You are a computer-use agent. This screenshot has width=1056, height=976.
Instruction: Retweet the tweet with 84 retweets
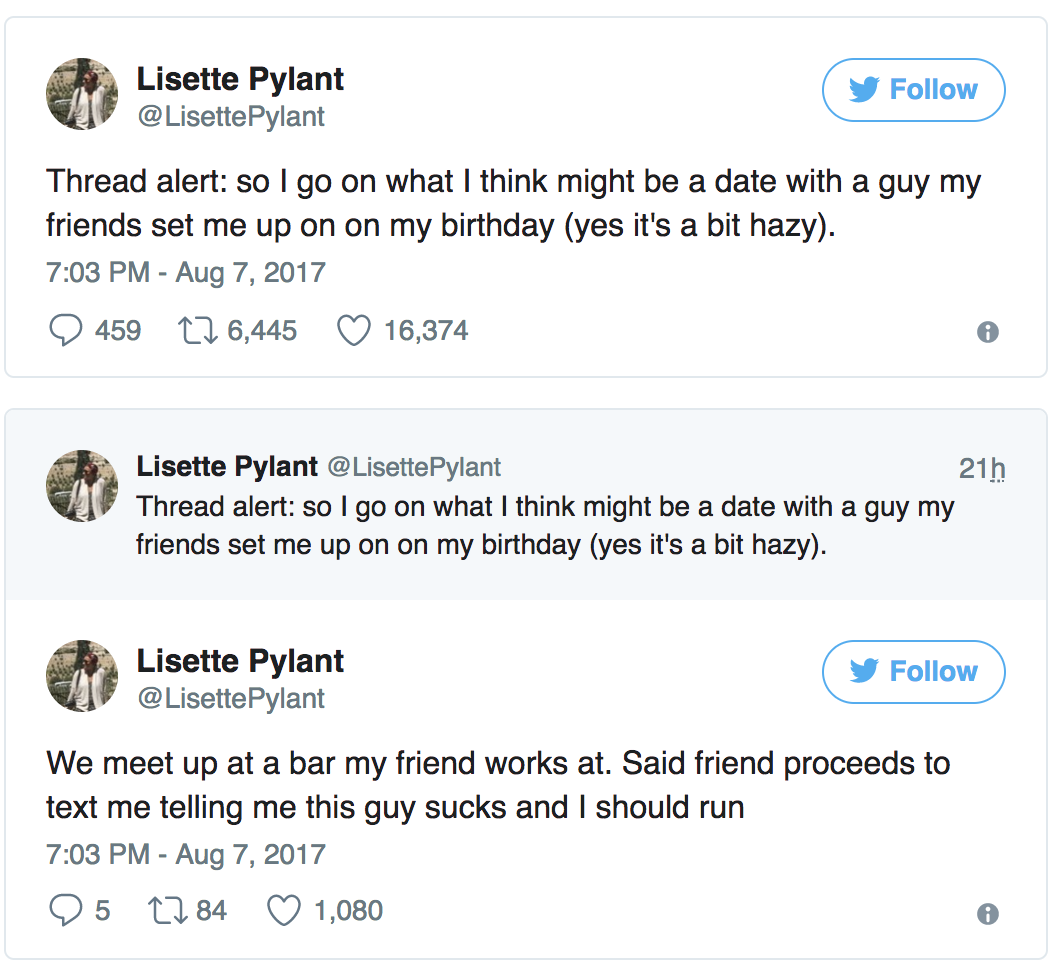click(x=168, y=911)
